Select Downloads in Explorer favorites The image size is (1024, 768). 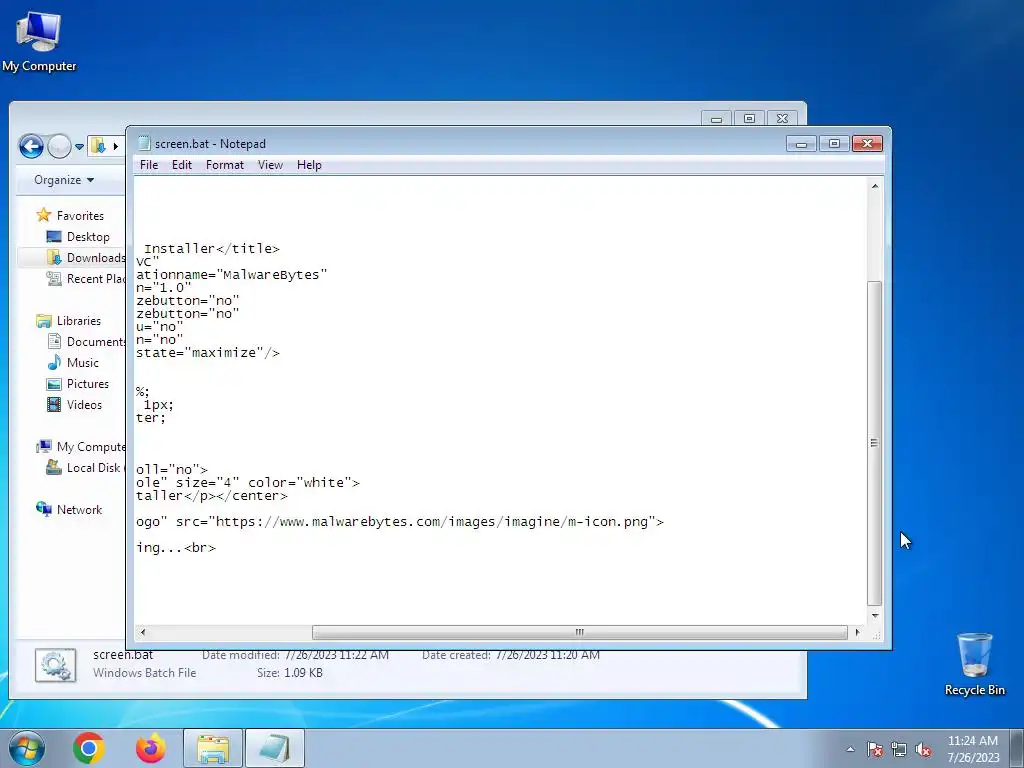coord(95,257)
